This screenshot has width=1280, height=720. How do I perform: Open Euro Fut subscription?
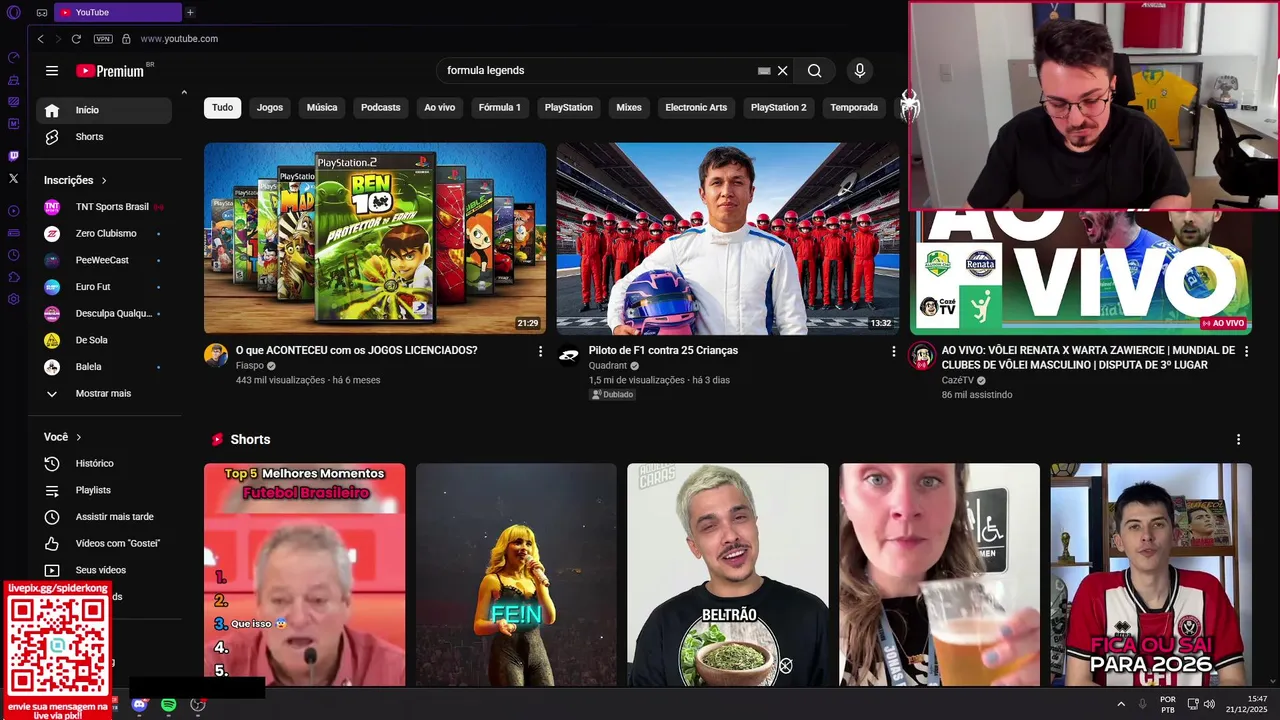104,287
